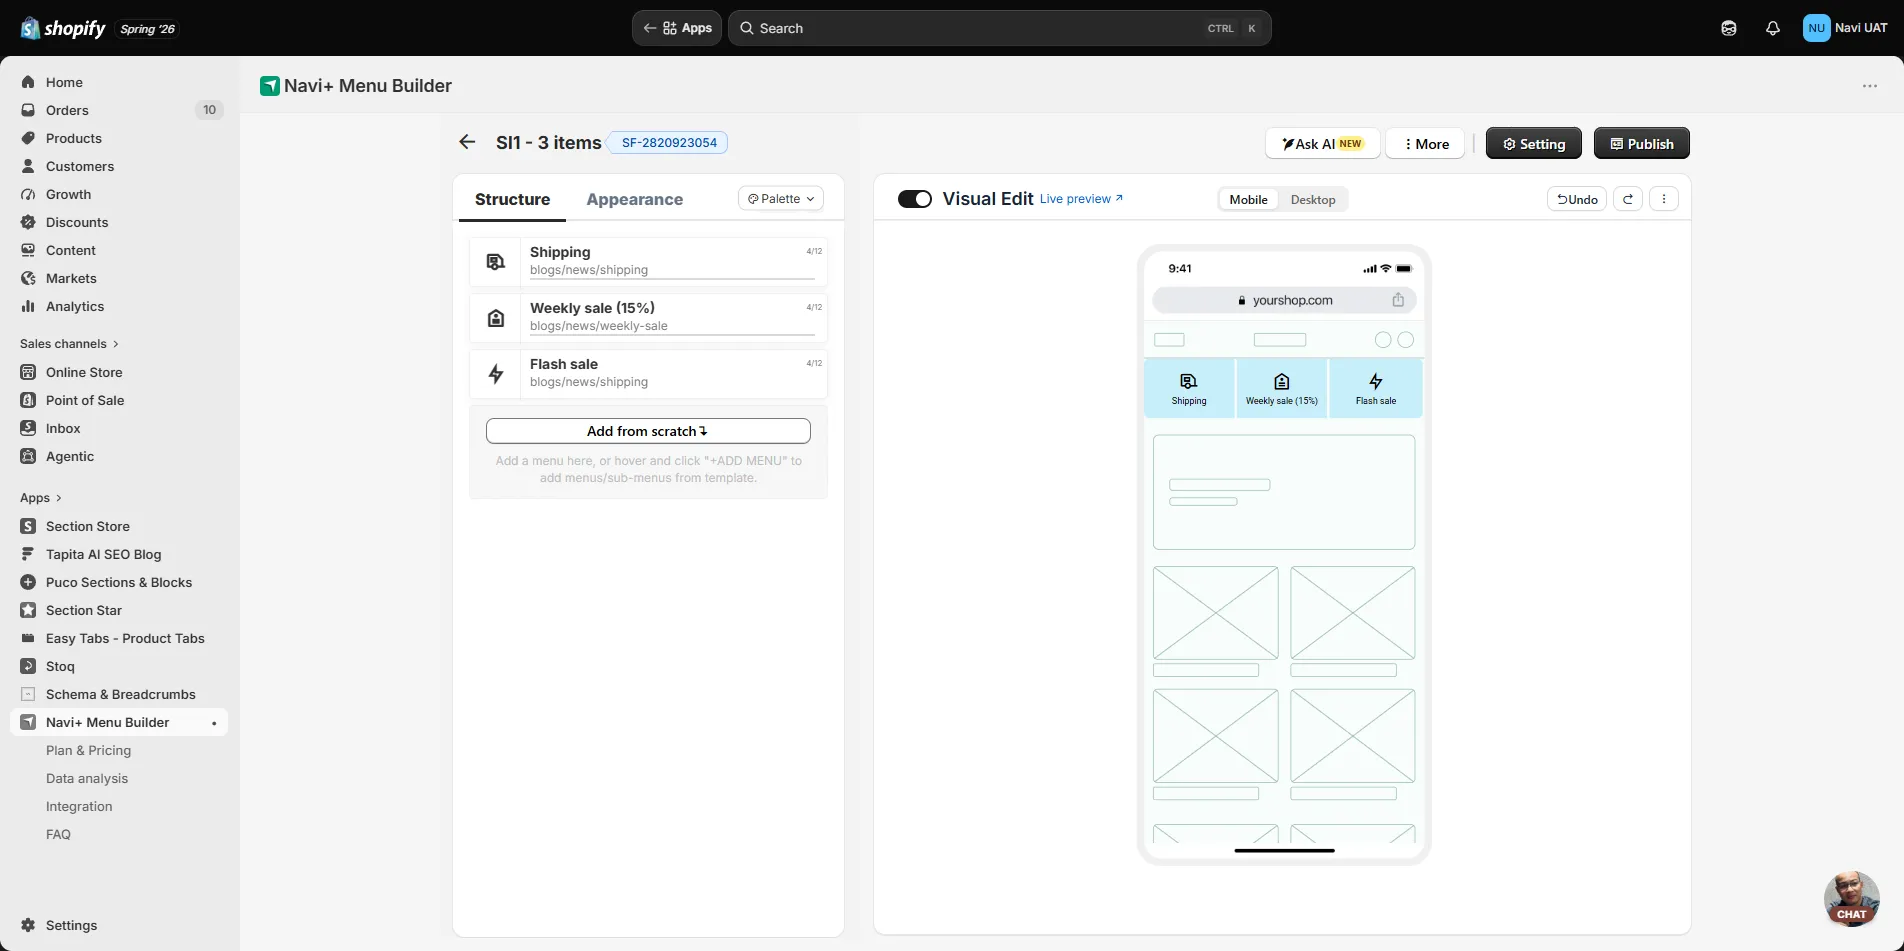Viewport: 1904px width, 951px height.
Task: Click the Settings gear icon in sidebar
Action: tap(28, 925)
